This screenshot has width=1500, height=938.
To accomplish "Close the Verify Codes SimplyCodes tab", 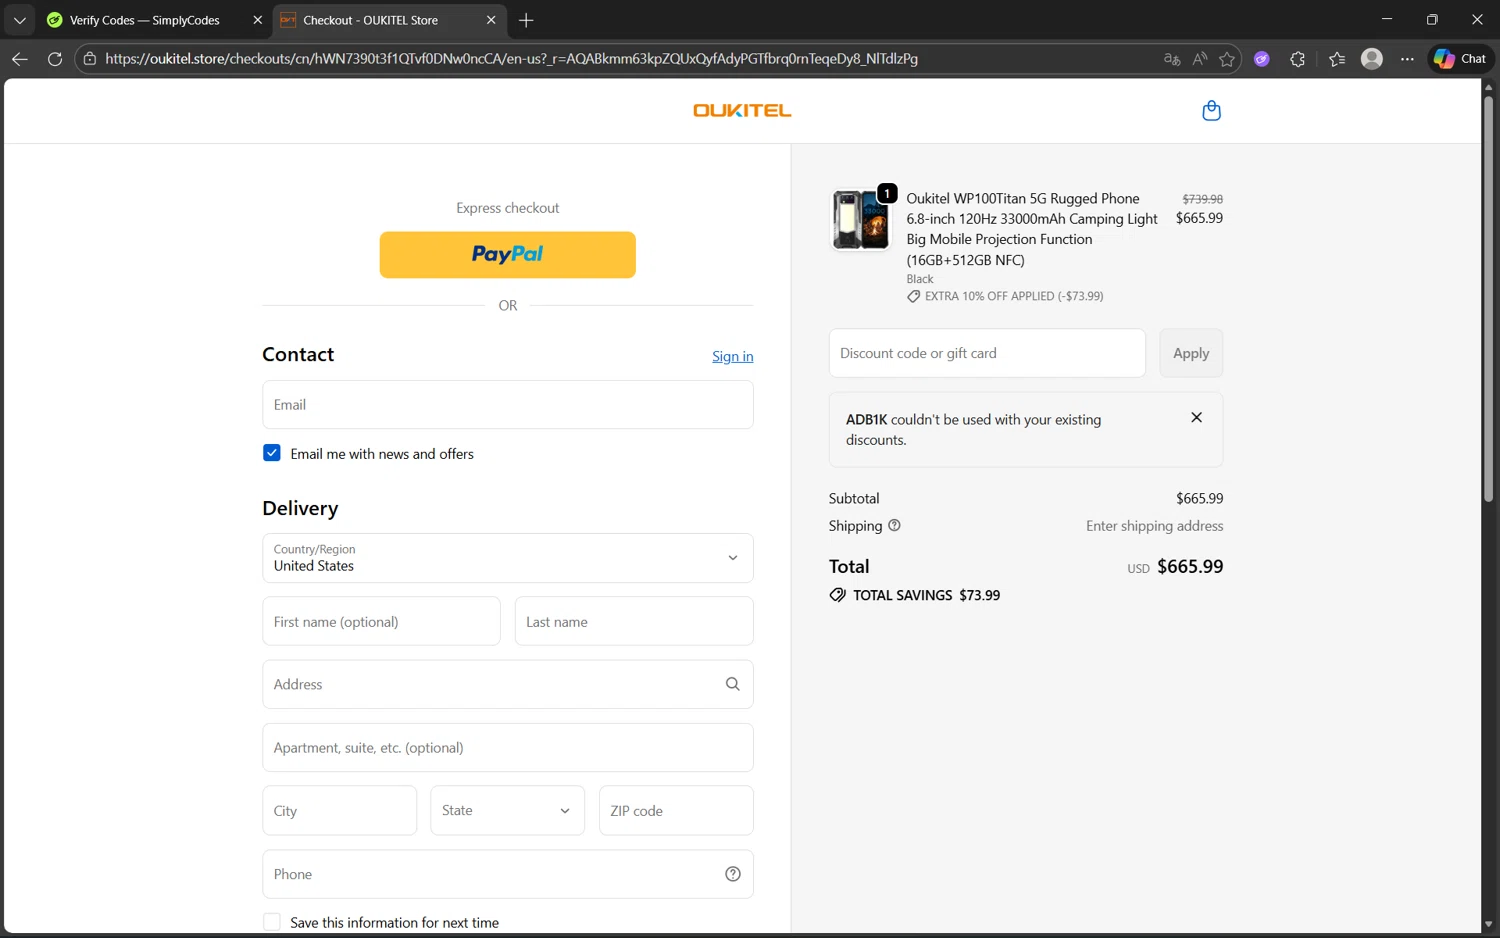I will click(x=257, y=20).
